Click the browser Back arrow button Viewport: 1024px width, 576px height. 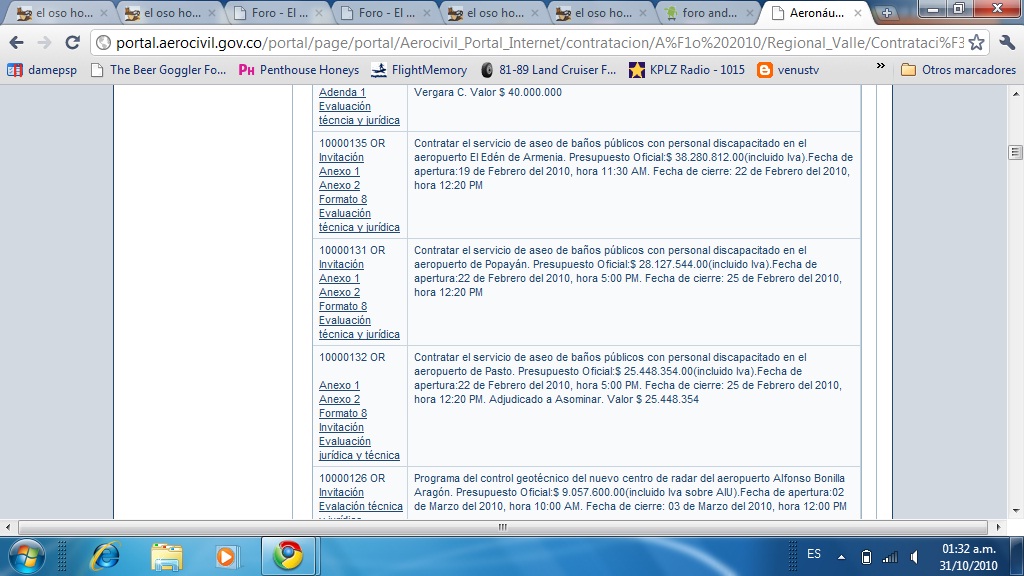click(x=17, y=42)
